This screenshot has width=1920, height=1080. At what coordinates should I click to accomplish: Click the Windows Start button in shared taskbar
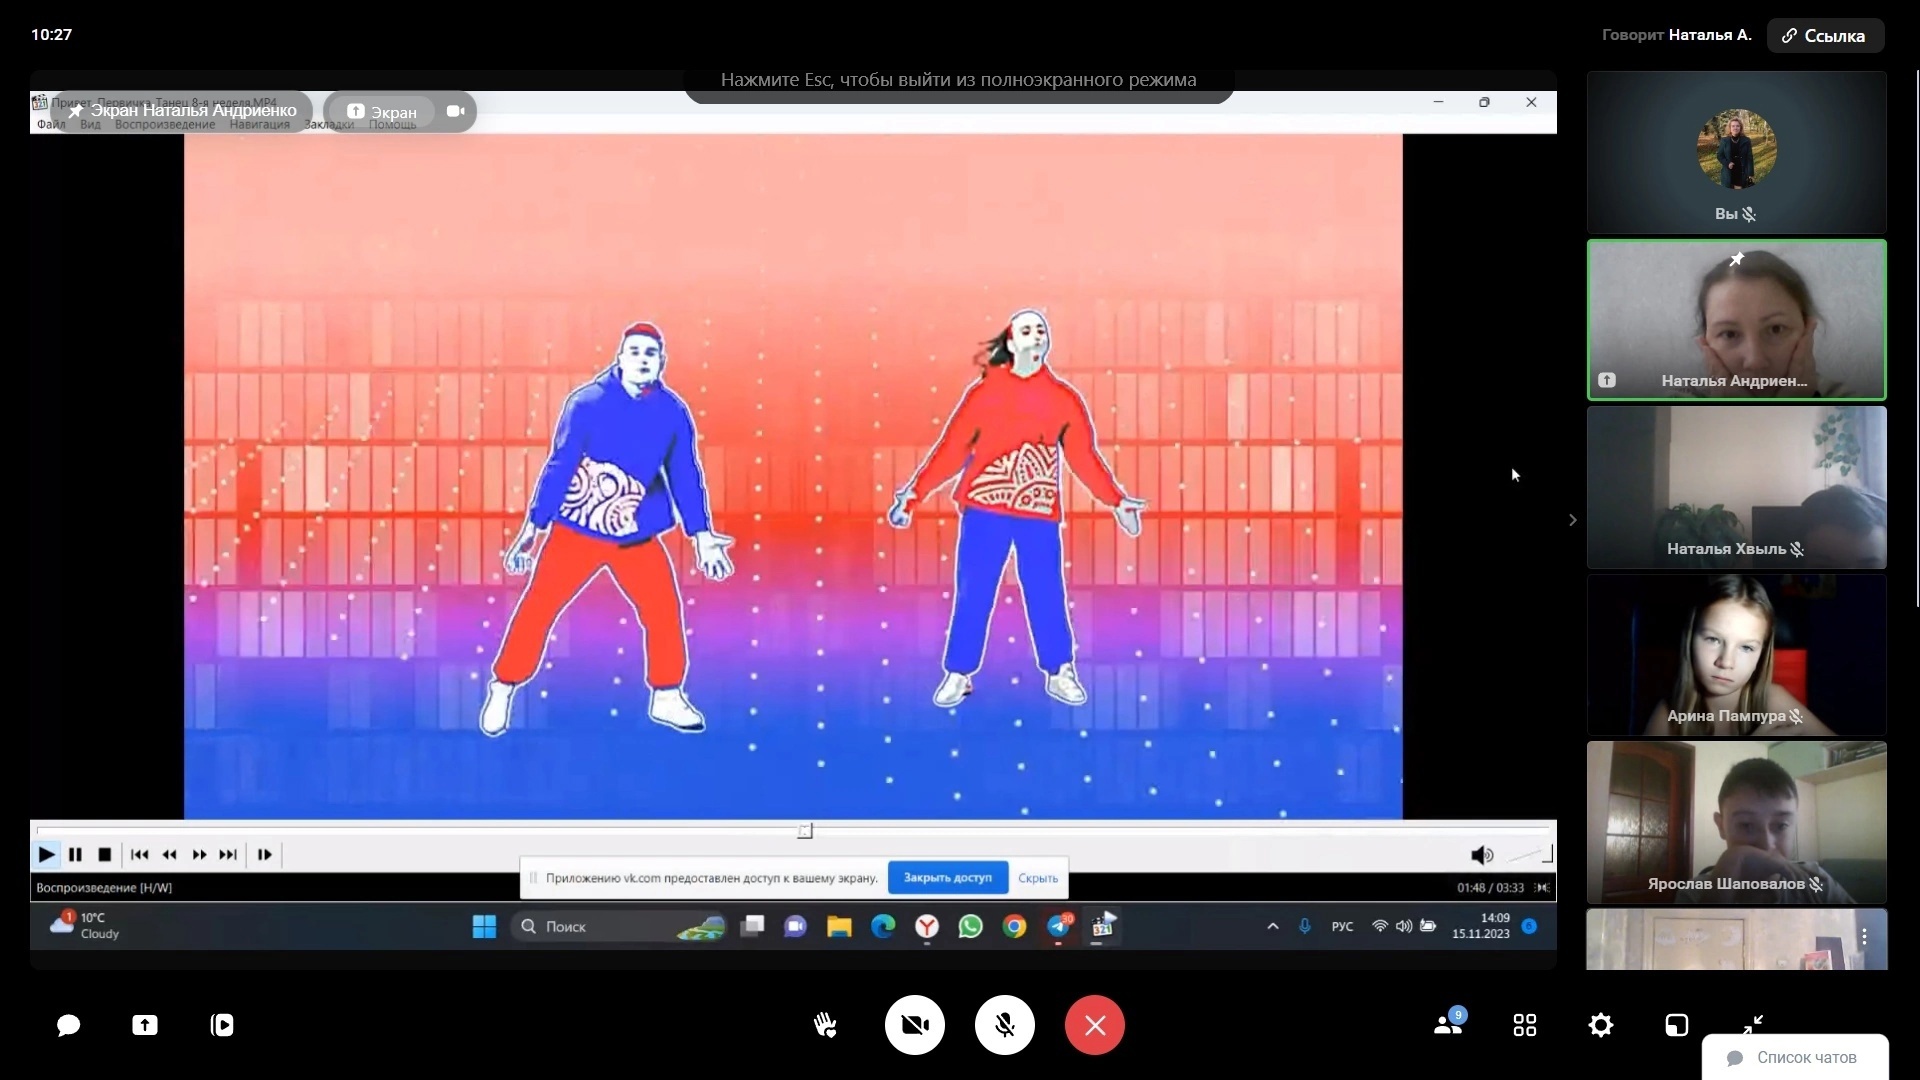tap(484, 927)
